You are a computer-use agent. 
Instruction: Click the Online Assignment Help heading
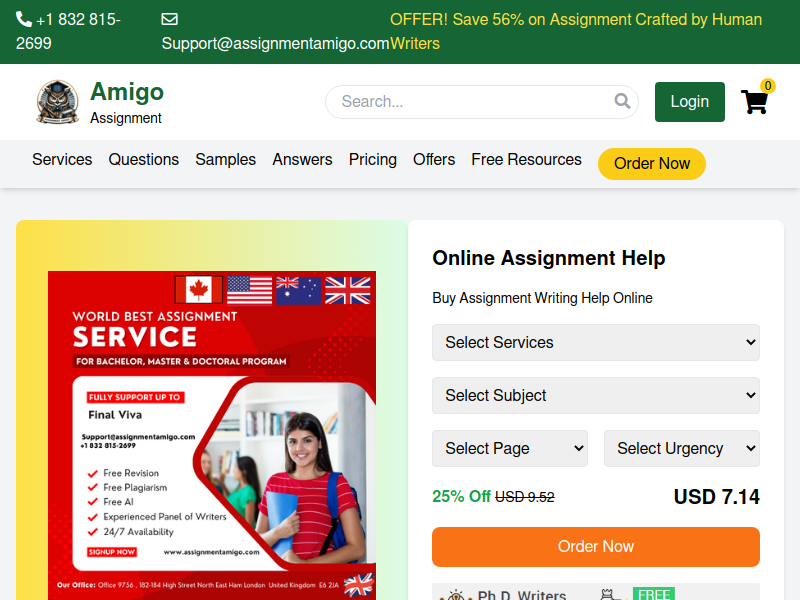(x=548, y=258)
